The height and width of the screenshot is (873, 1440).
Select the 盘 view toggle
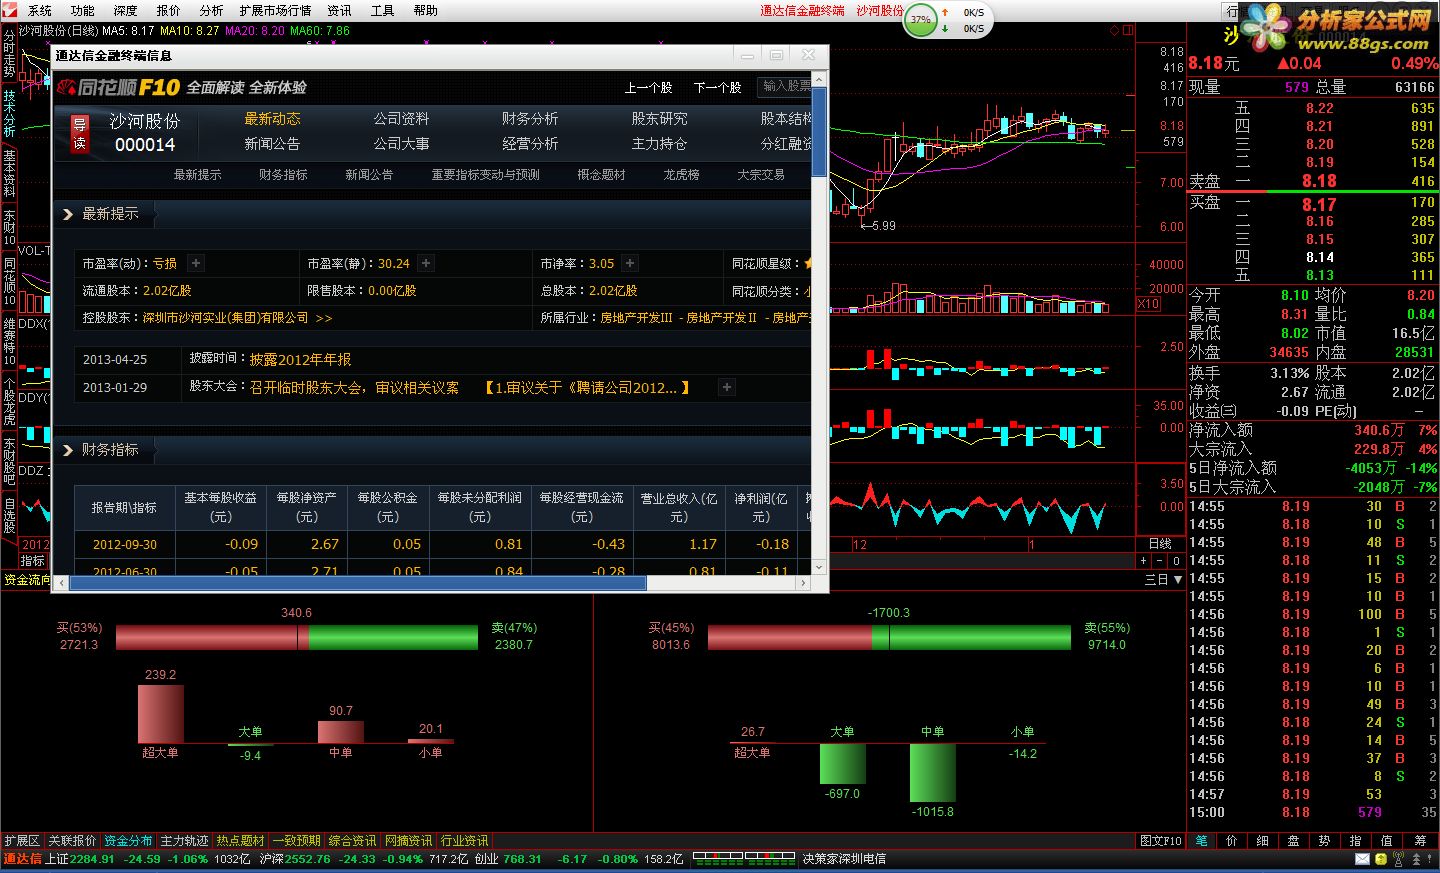(1294, 841)
